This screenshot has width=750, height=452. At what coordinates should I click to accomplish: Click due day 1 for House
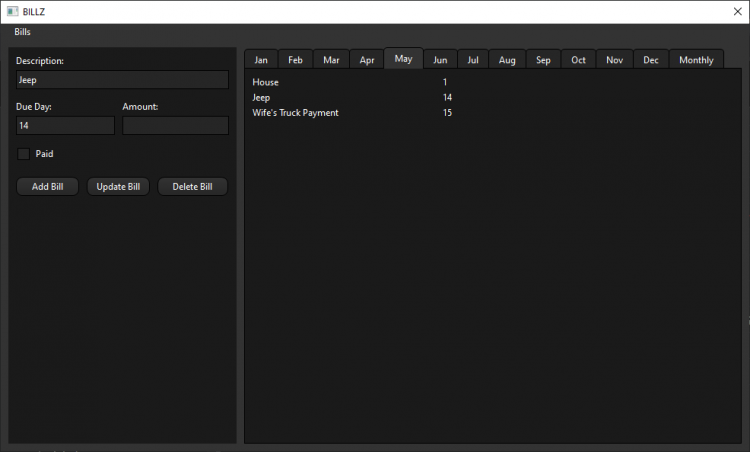[x=445, y=82]
